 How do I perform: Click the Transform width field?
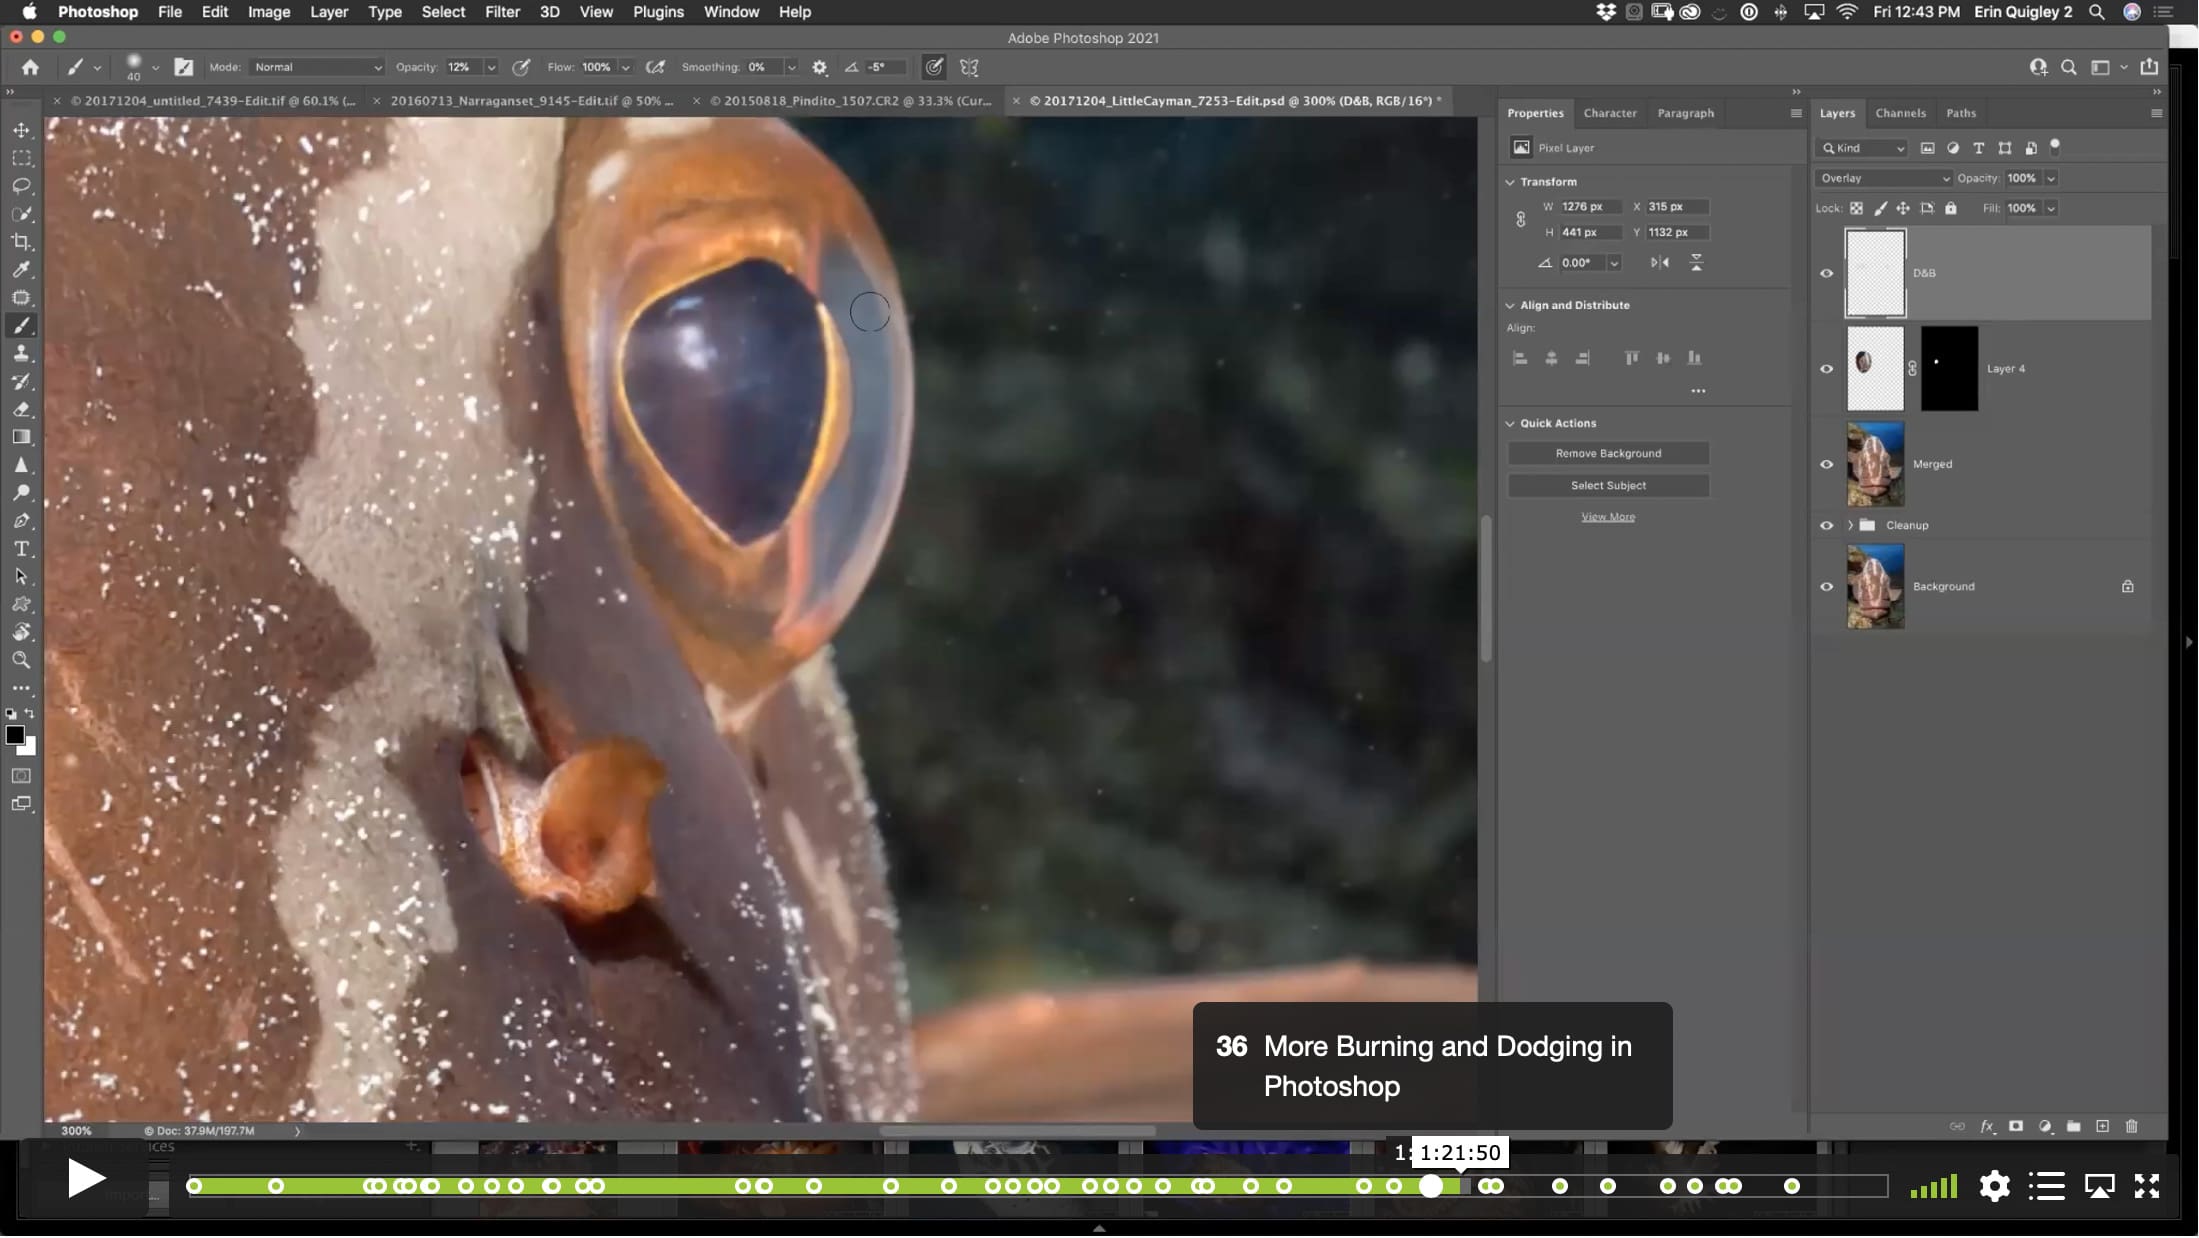point(1590,207)
